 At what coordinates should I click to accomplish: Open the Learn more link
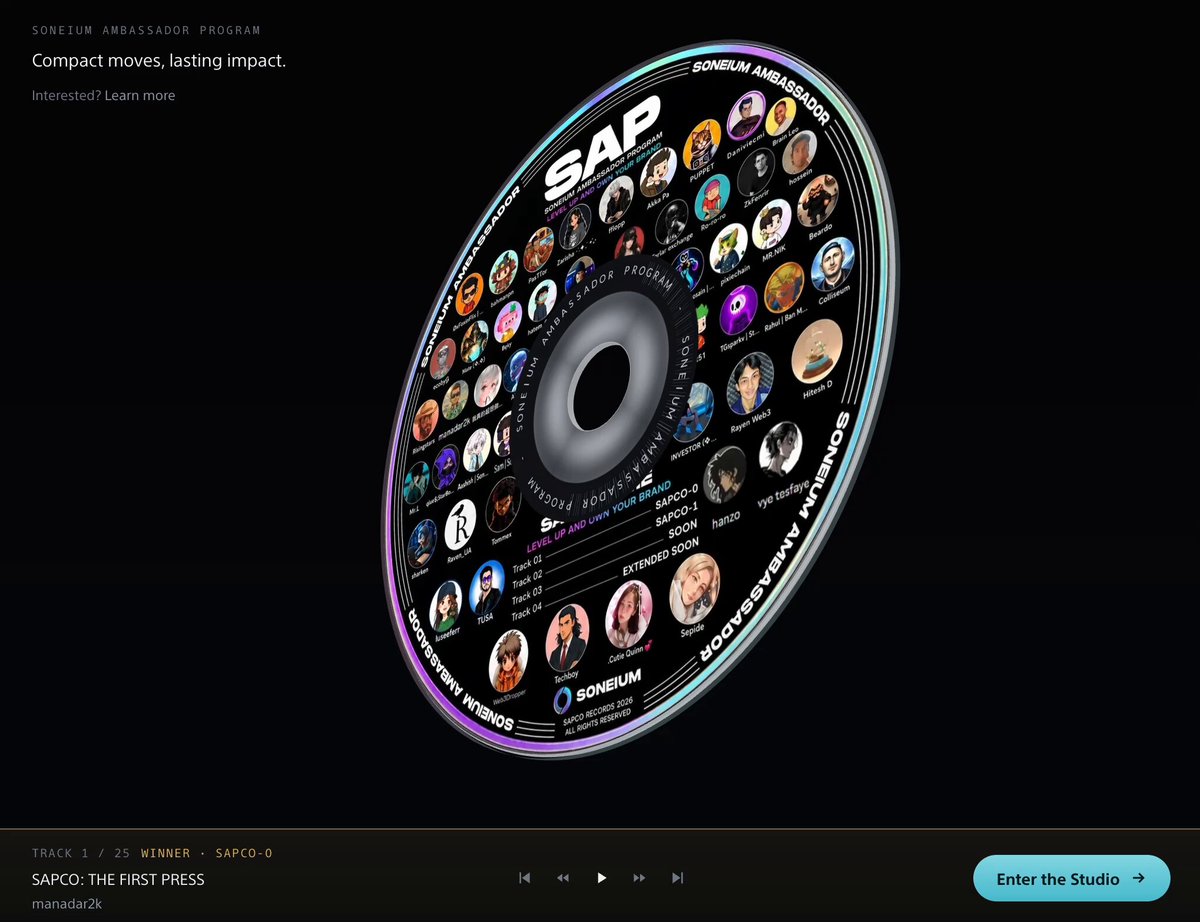(x=140, y=96)
